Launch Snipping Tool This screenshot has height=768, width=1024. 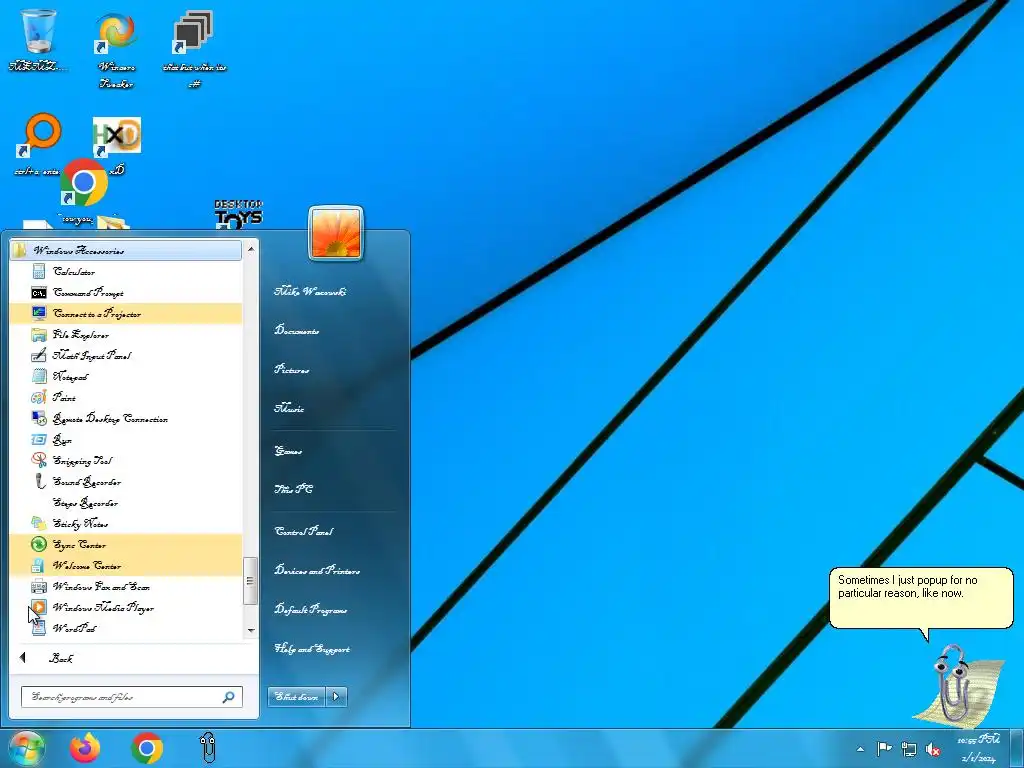(126, 460)
